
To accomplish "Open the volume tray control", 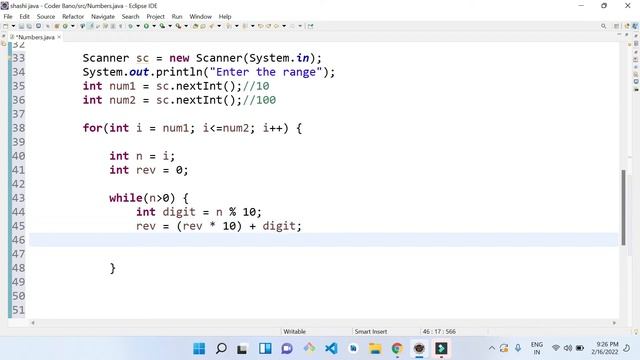I will tap(568, 348).
